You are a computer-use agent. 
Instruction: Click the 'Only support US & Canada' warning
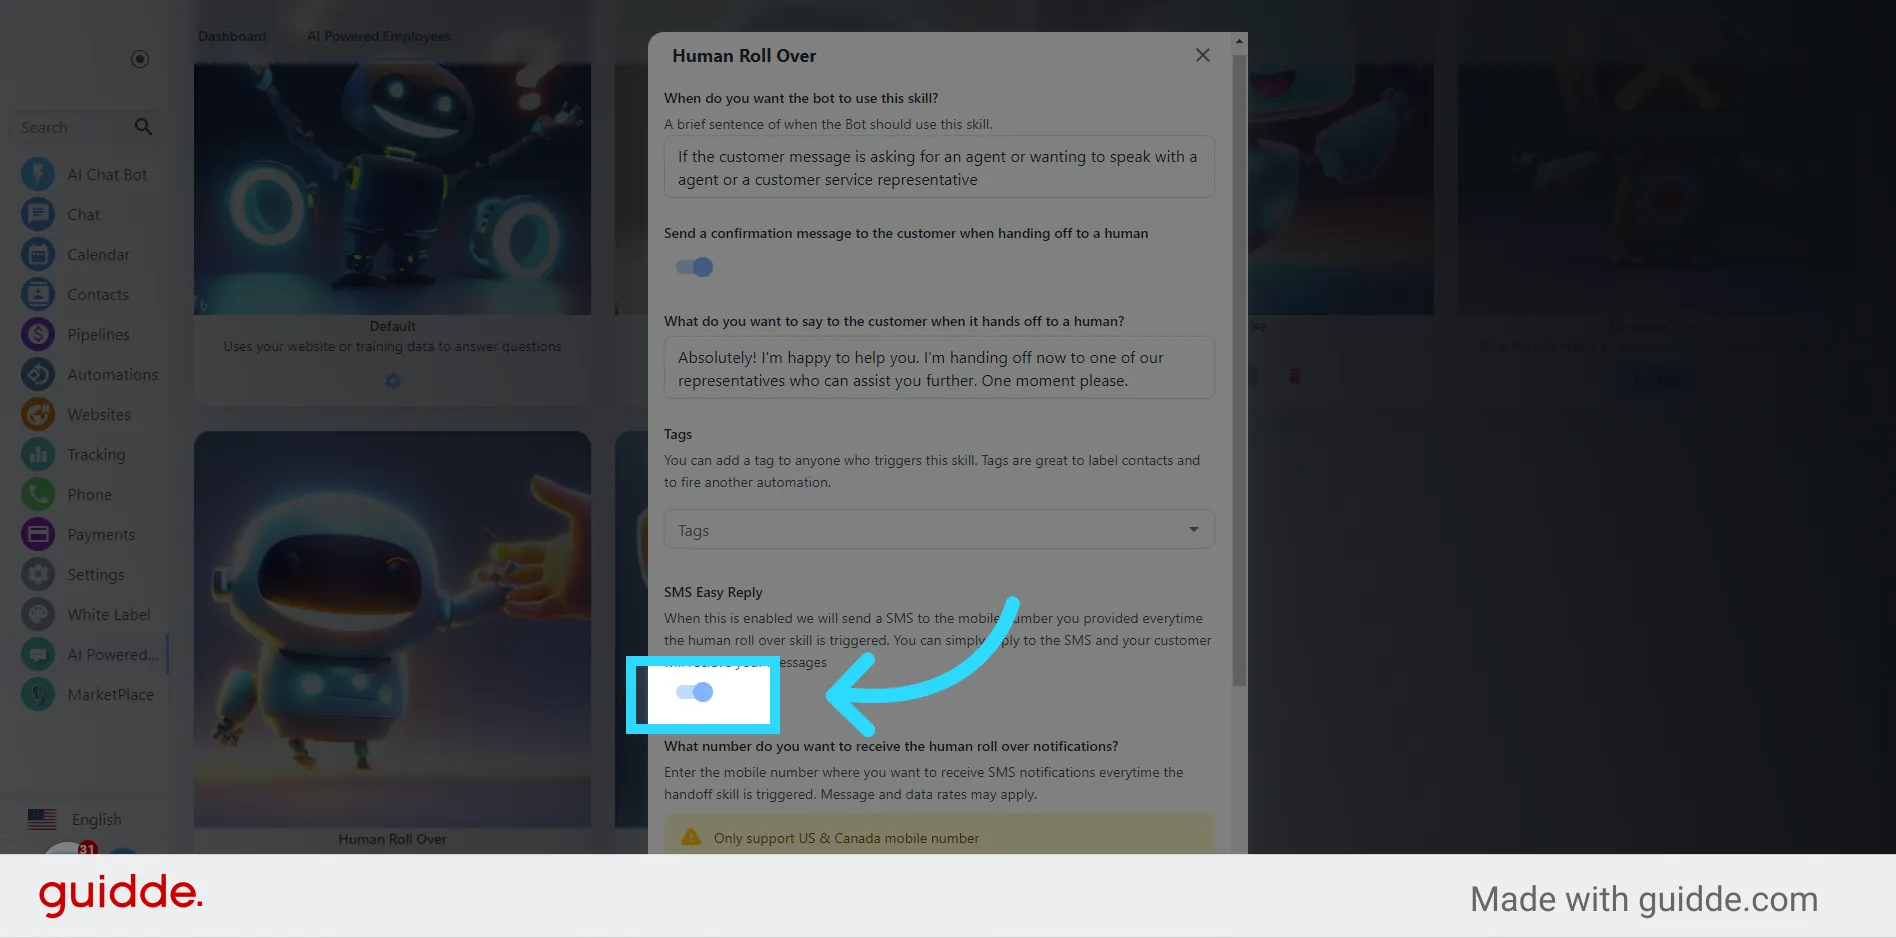coord(939,838)
